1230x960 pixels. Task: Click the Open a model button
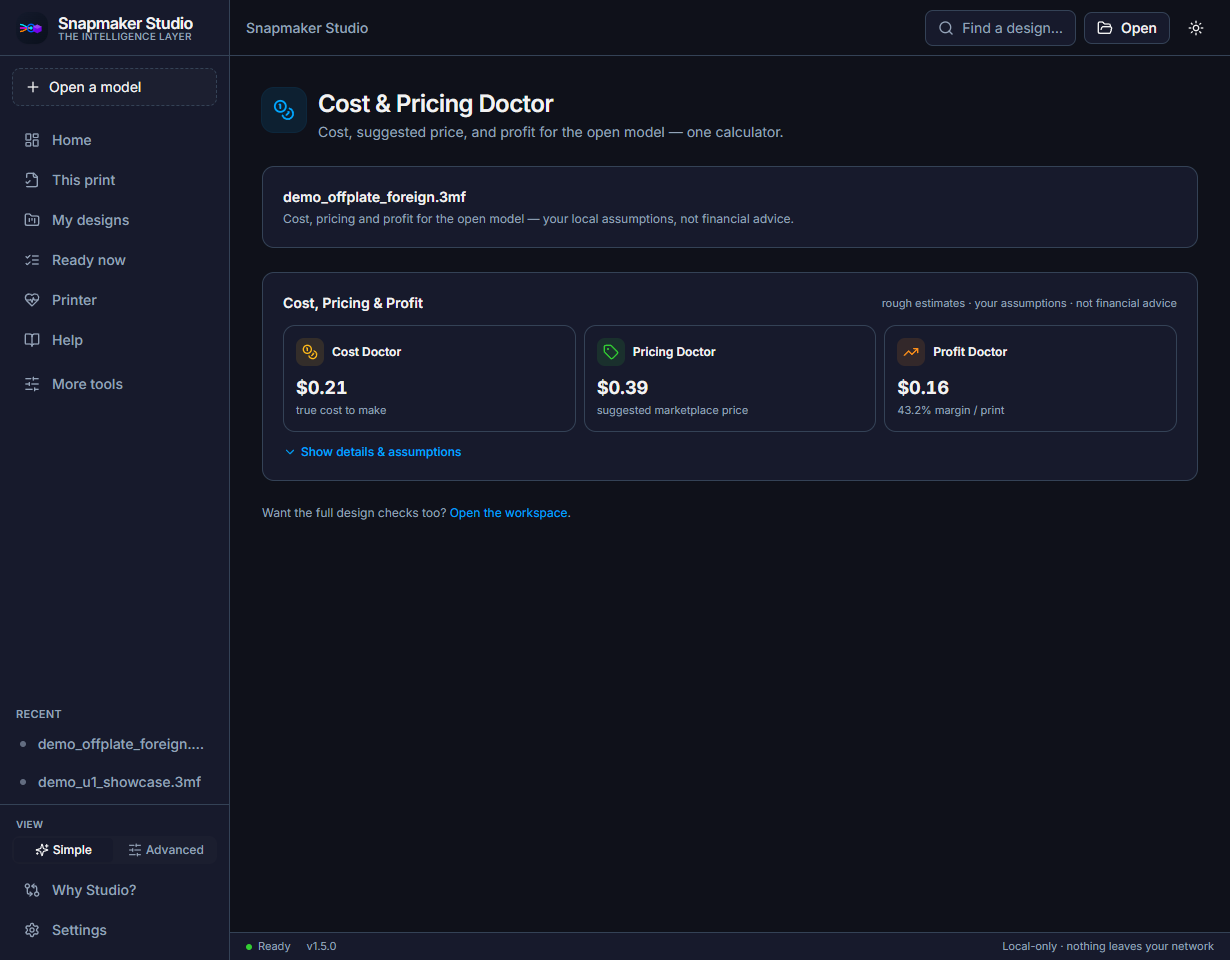(x=114, y=87)
